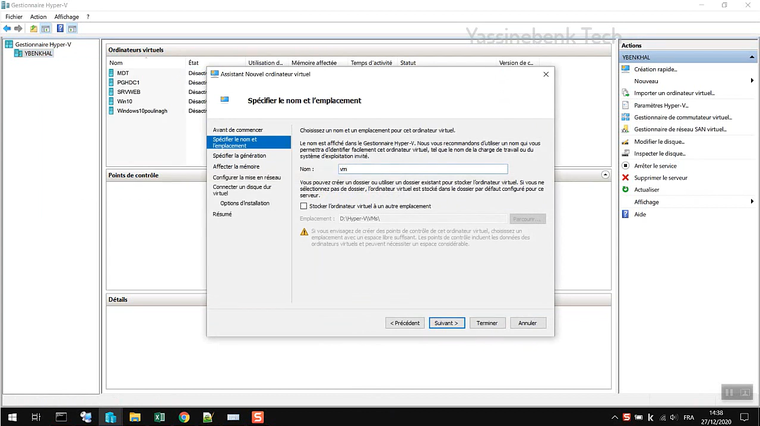Screen dimensions: 760x426
Task: Click the Aide icon in Actions
Action: [625, 214]
